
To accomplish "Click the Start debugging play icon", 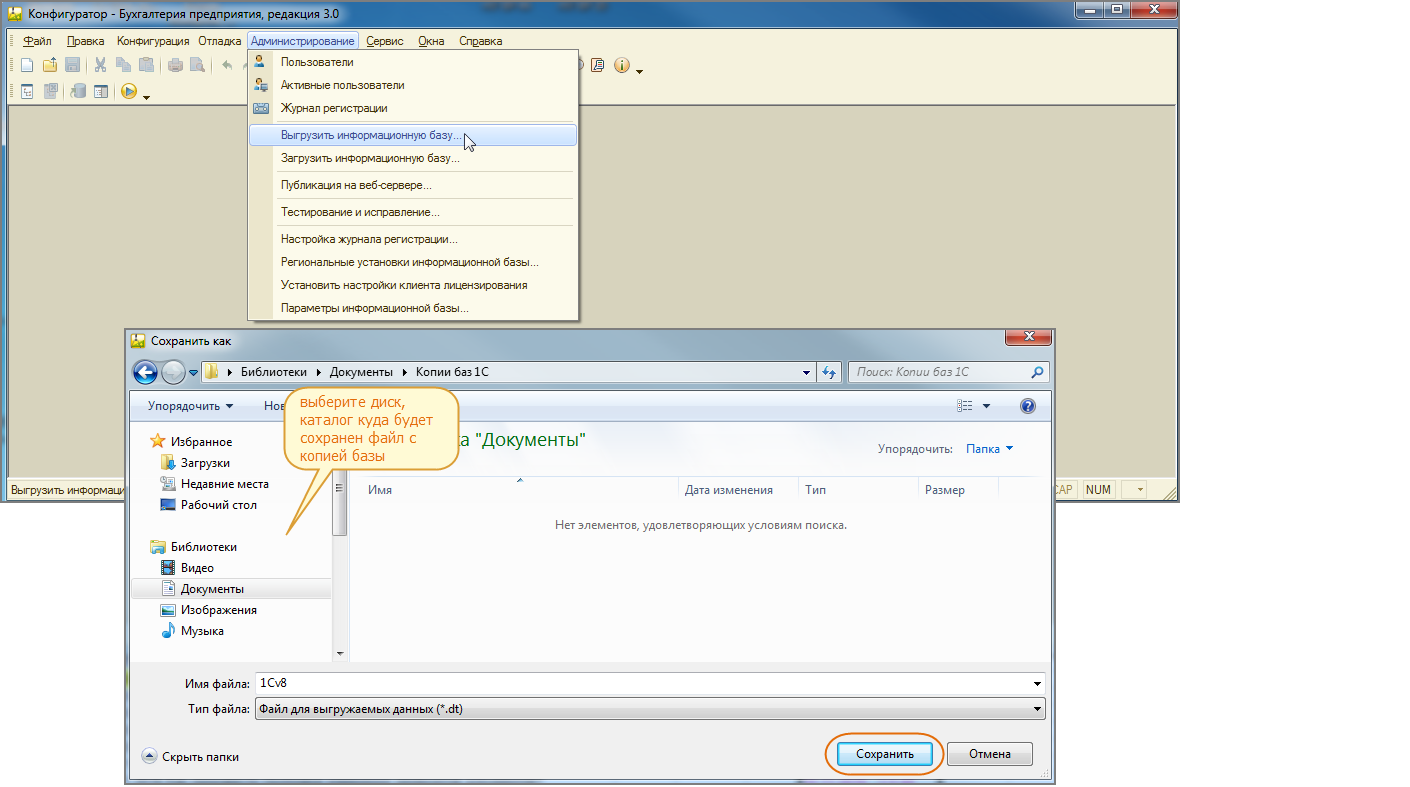I will [128, 92].
